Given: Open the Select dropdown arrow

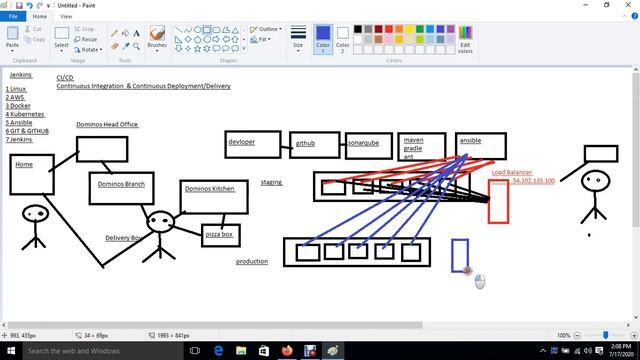Looking at the screenshot, I should [x=62, y=51].
